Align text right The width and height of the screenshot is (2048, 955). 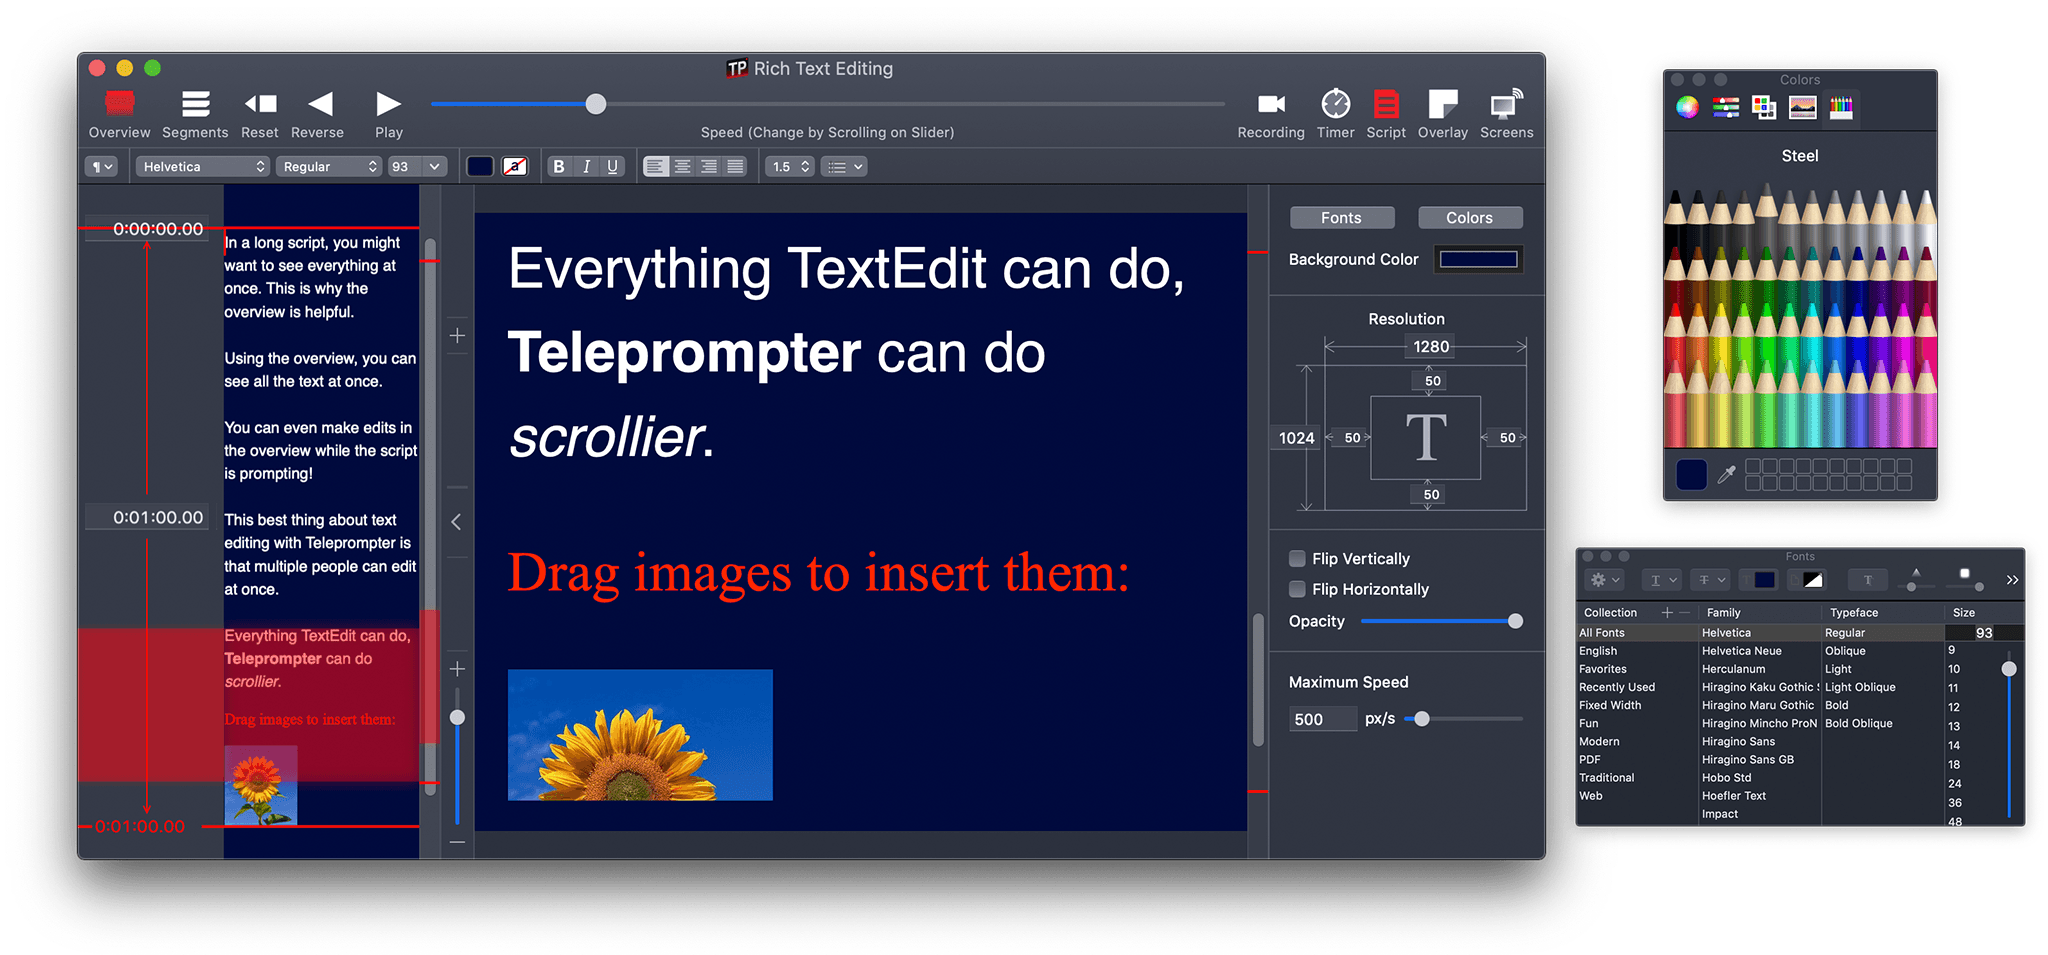(709, 167)
